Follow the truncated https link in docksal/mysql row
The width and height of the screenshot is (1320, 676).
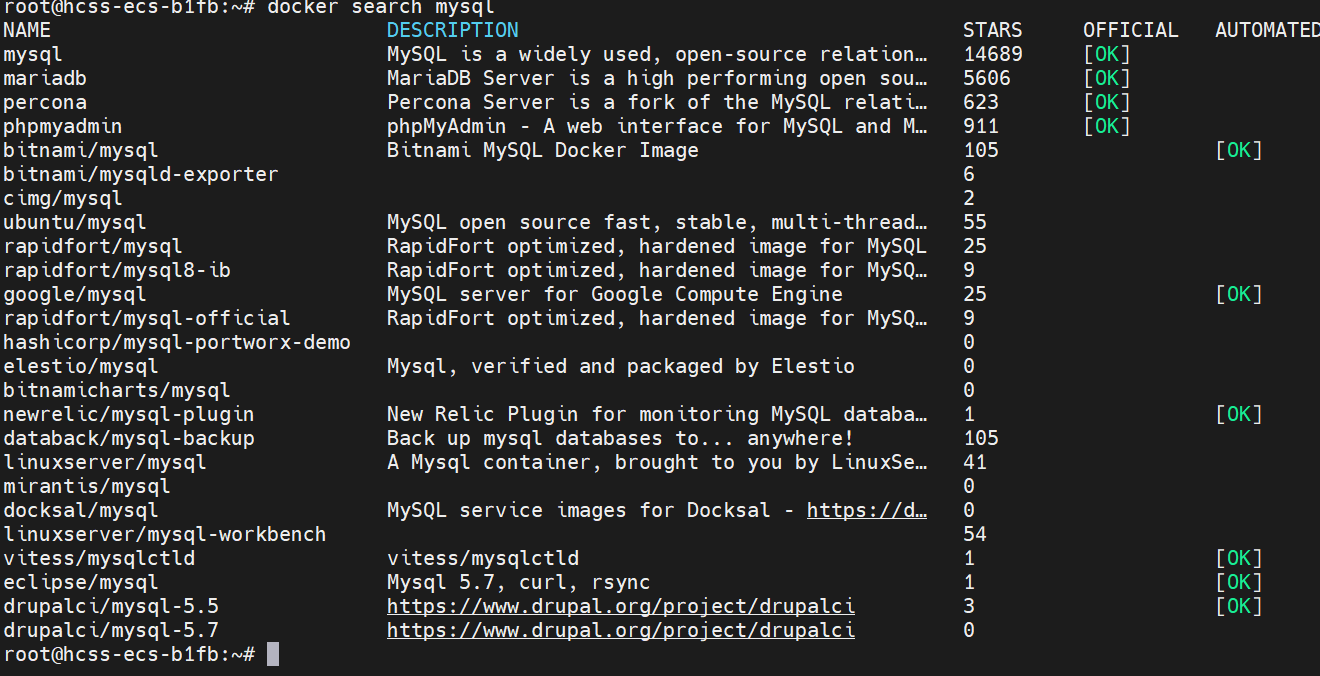tap(867, 511)
